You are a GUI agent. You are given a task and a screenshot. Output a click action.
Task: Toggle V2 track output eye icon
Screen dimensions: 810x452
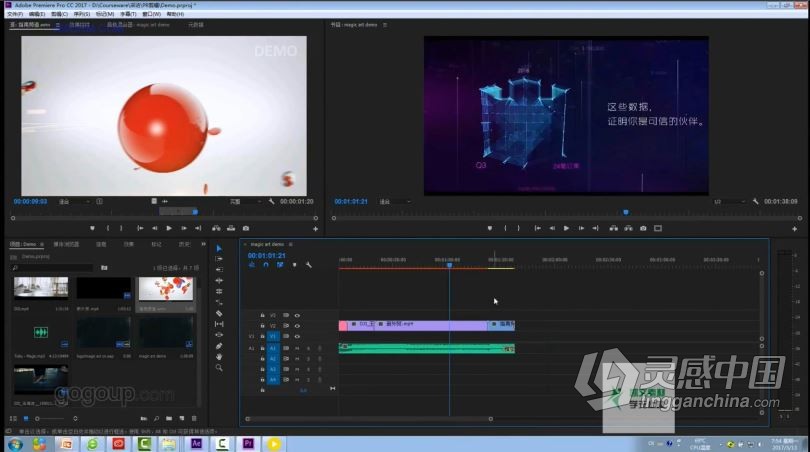[297, 326]
